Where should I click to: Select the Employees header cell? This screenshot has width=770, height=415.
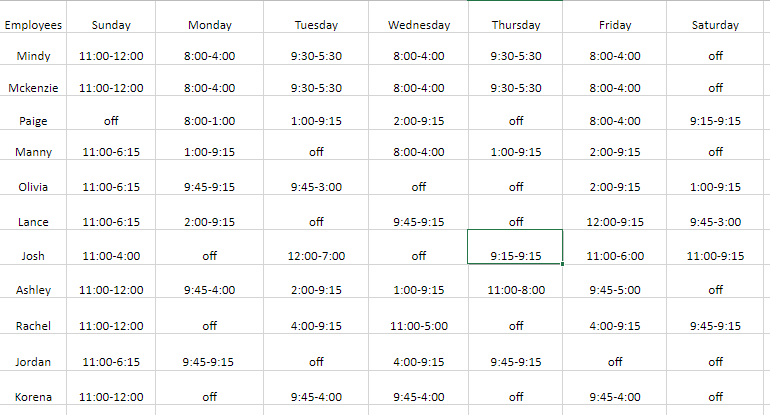(33, 17)
